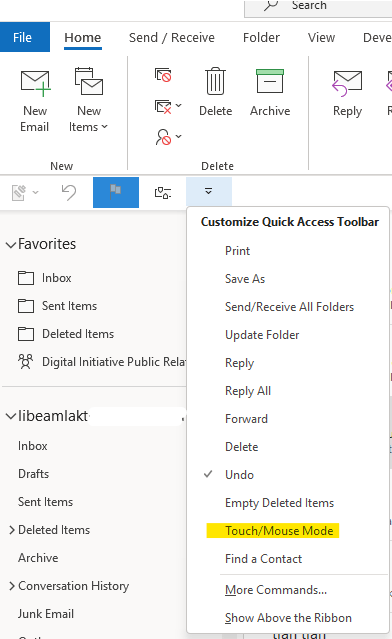Open the Clean Up dropdown arrow
This screenshot has height=639, width=392.
point(178,106)
